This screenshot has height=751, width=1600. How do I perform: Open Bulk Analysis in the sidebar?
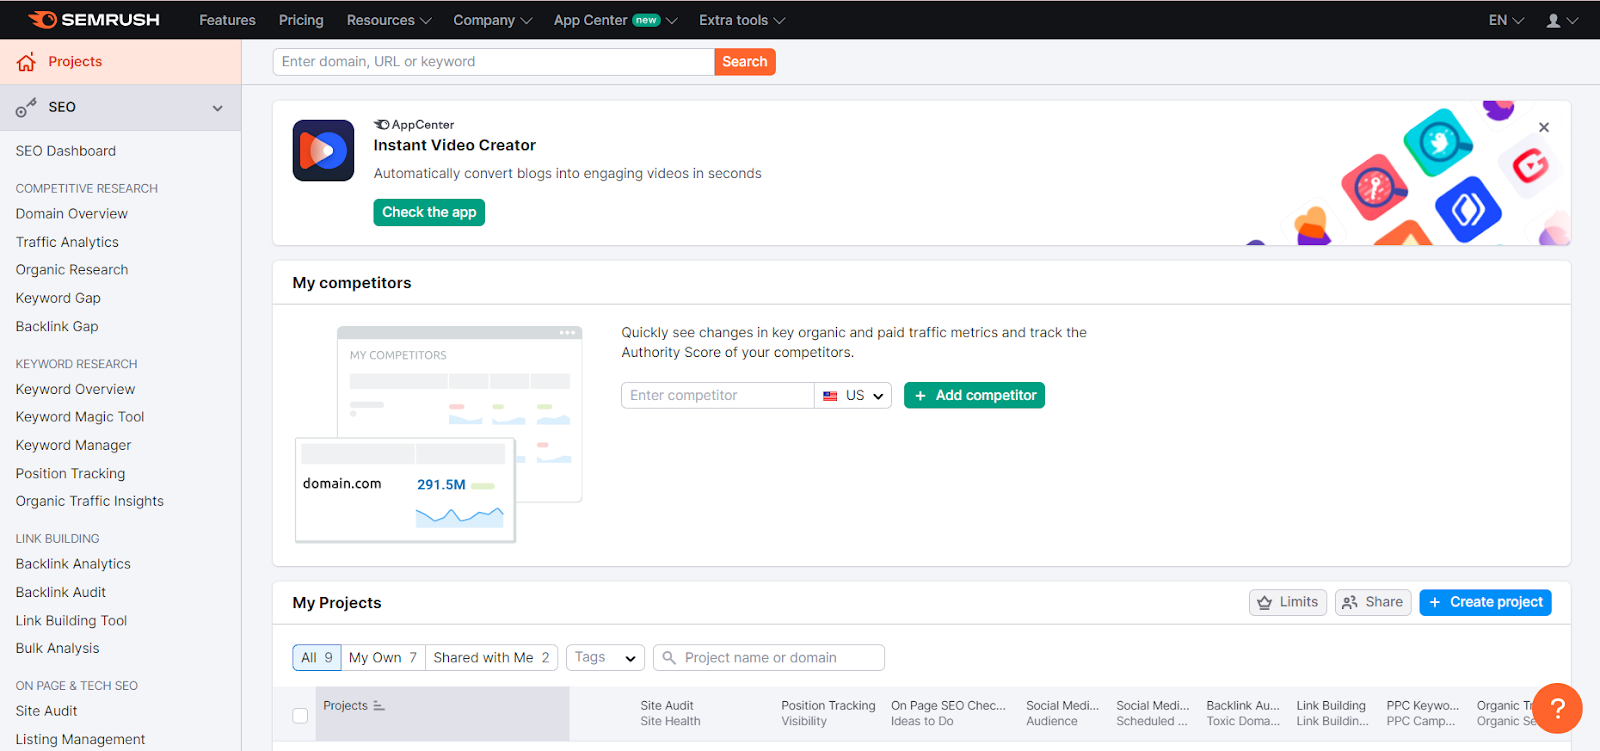58,648
